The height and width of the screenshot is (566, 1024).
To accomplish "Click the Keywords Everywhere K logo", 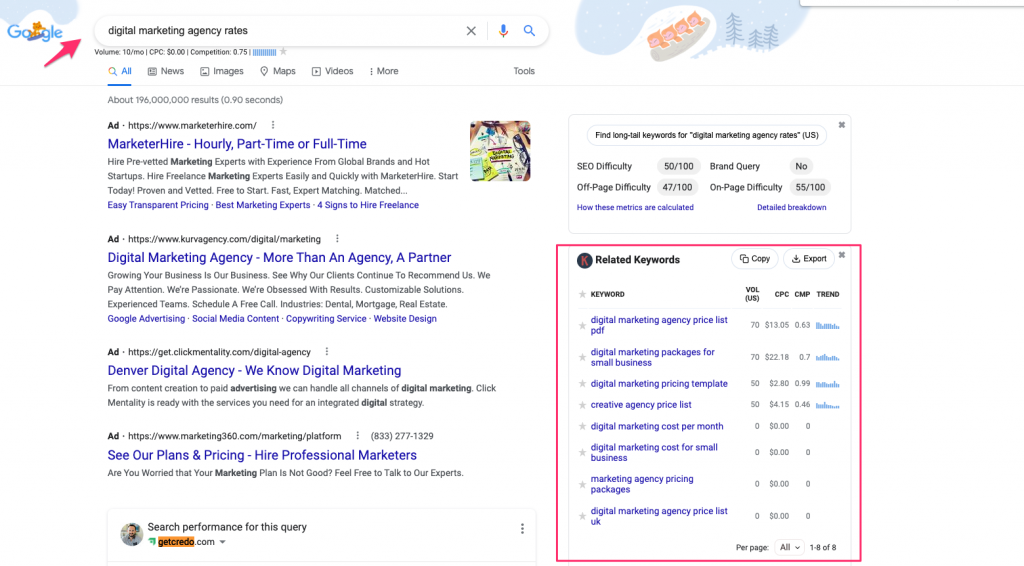I will [584, 260].
